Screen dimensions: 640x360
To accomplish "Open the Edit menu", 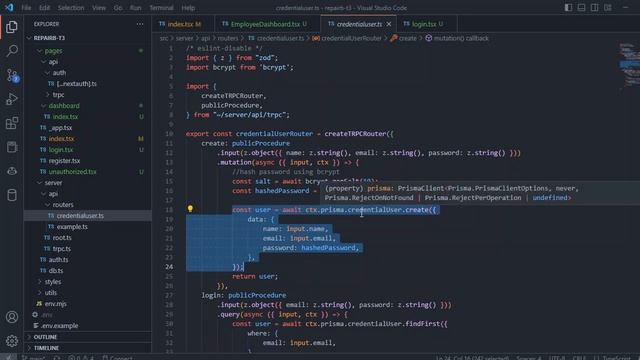I will click(x=44, y=8).
